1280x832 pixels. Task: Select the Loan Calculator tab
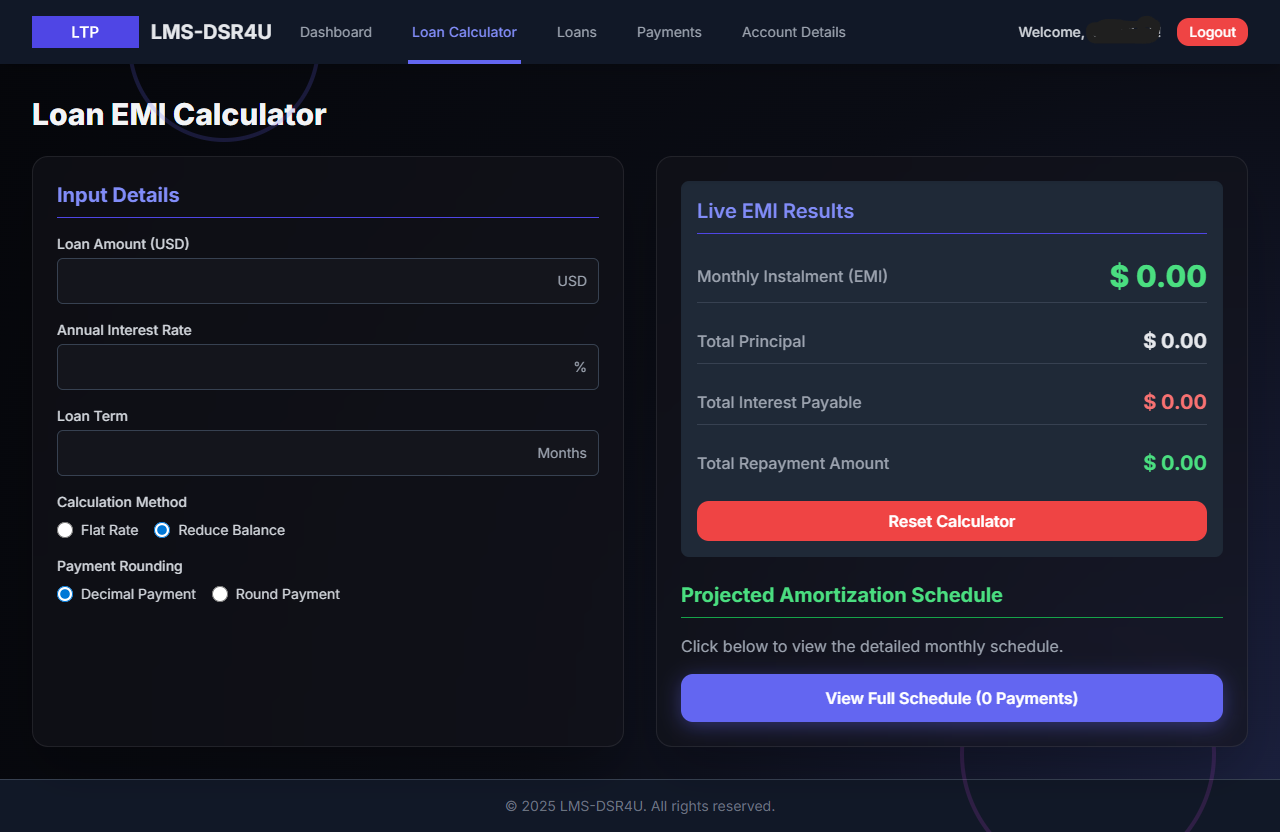pyautogui.click(x=464, y=31)
